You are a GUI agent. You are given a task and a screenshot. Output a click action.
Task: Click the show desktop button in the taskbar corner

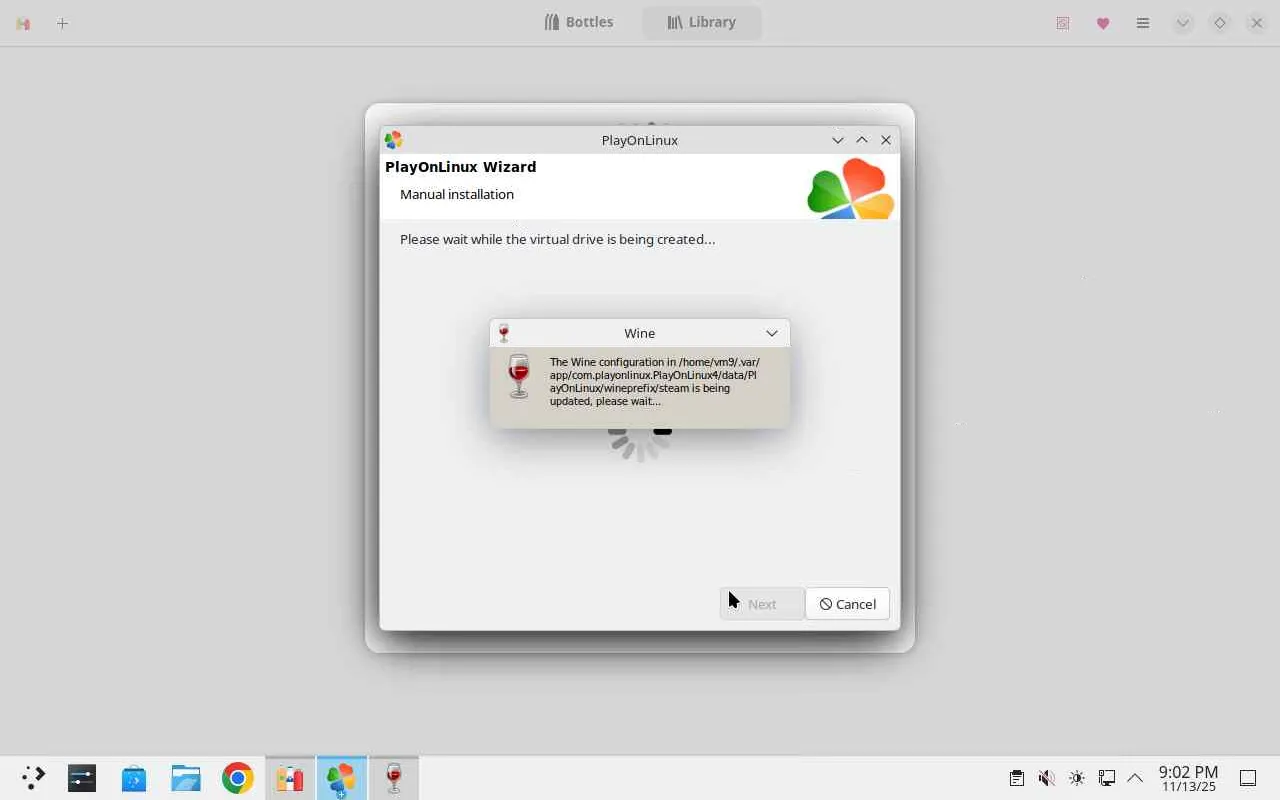point(1248,778)
